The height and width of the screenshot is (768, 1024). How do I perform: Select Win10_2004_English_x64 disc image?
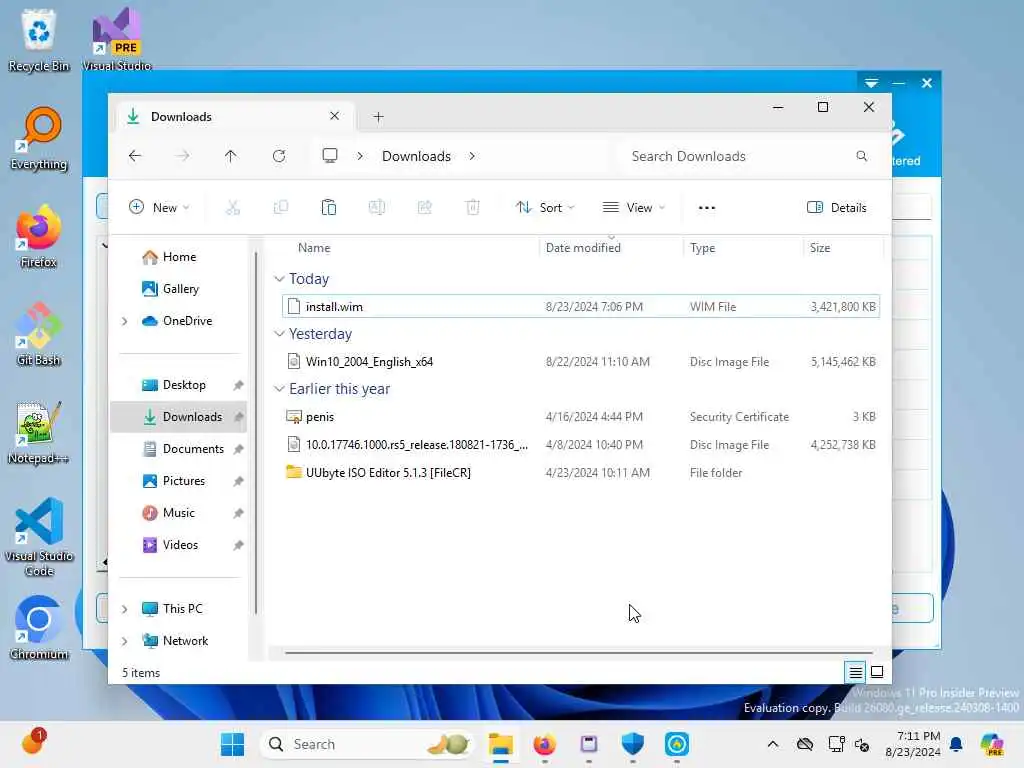pos(581,361)
